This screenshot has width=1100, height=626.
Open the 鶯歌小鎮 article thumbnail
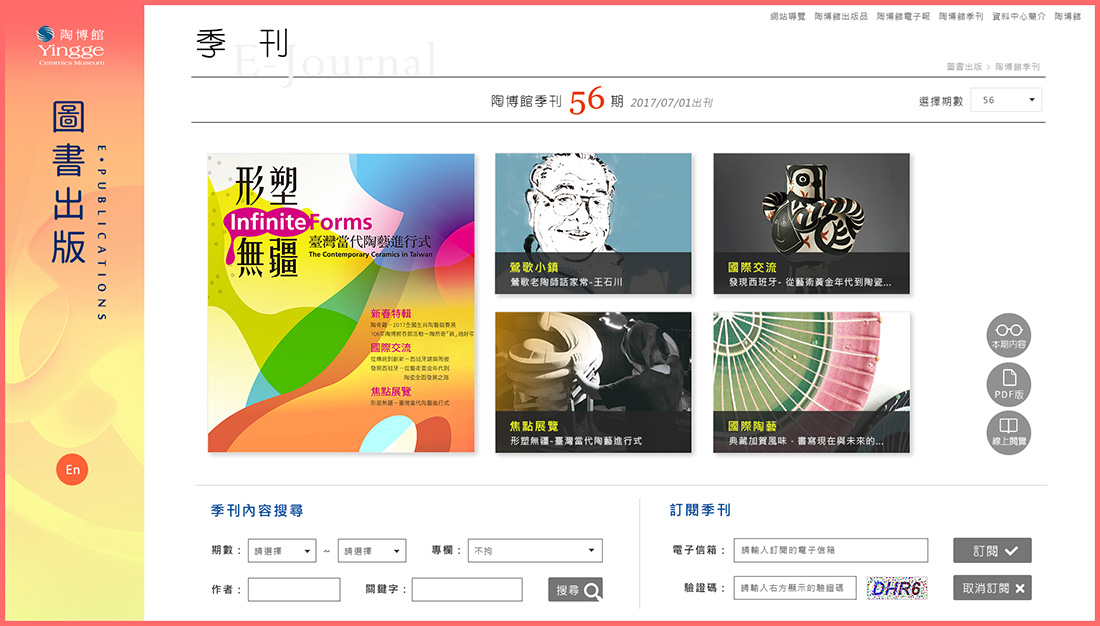tap(593, 224)
